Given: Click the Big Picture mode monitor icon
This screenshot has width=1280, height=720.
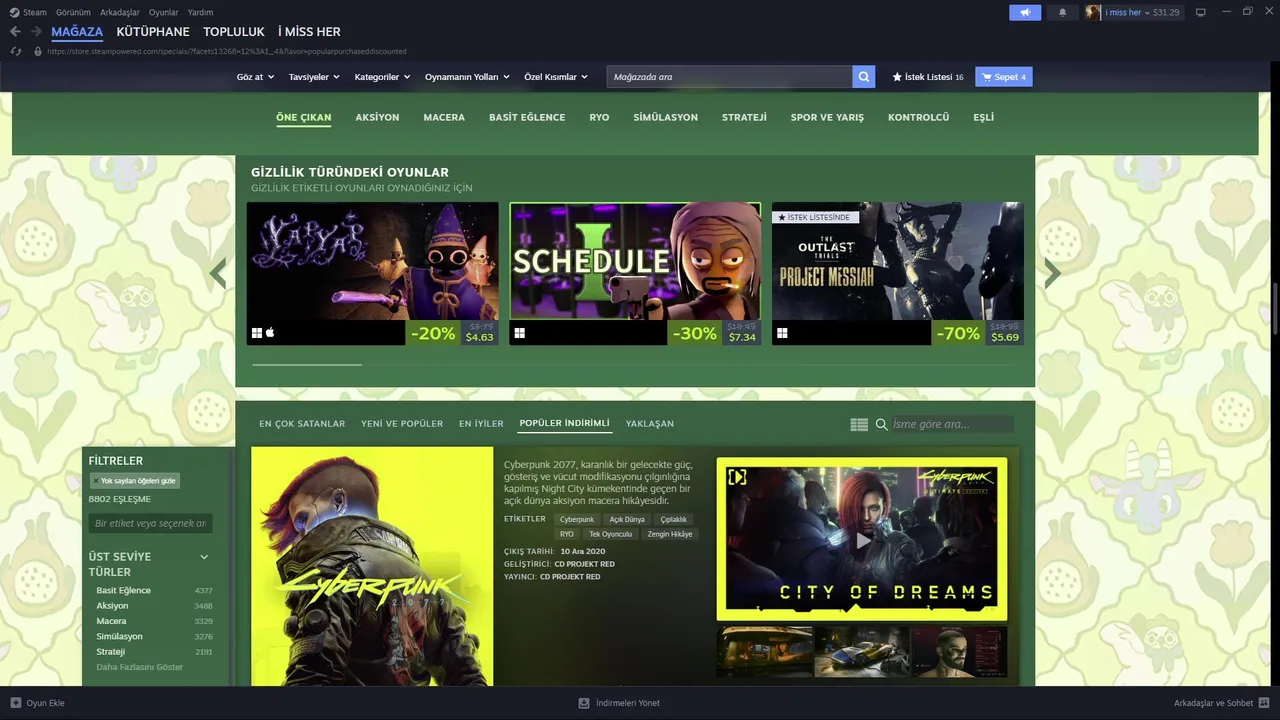Looking at the screenshot, I should point(1201,12).
